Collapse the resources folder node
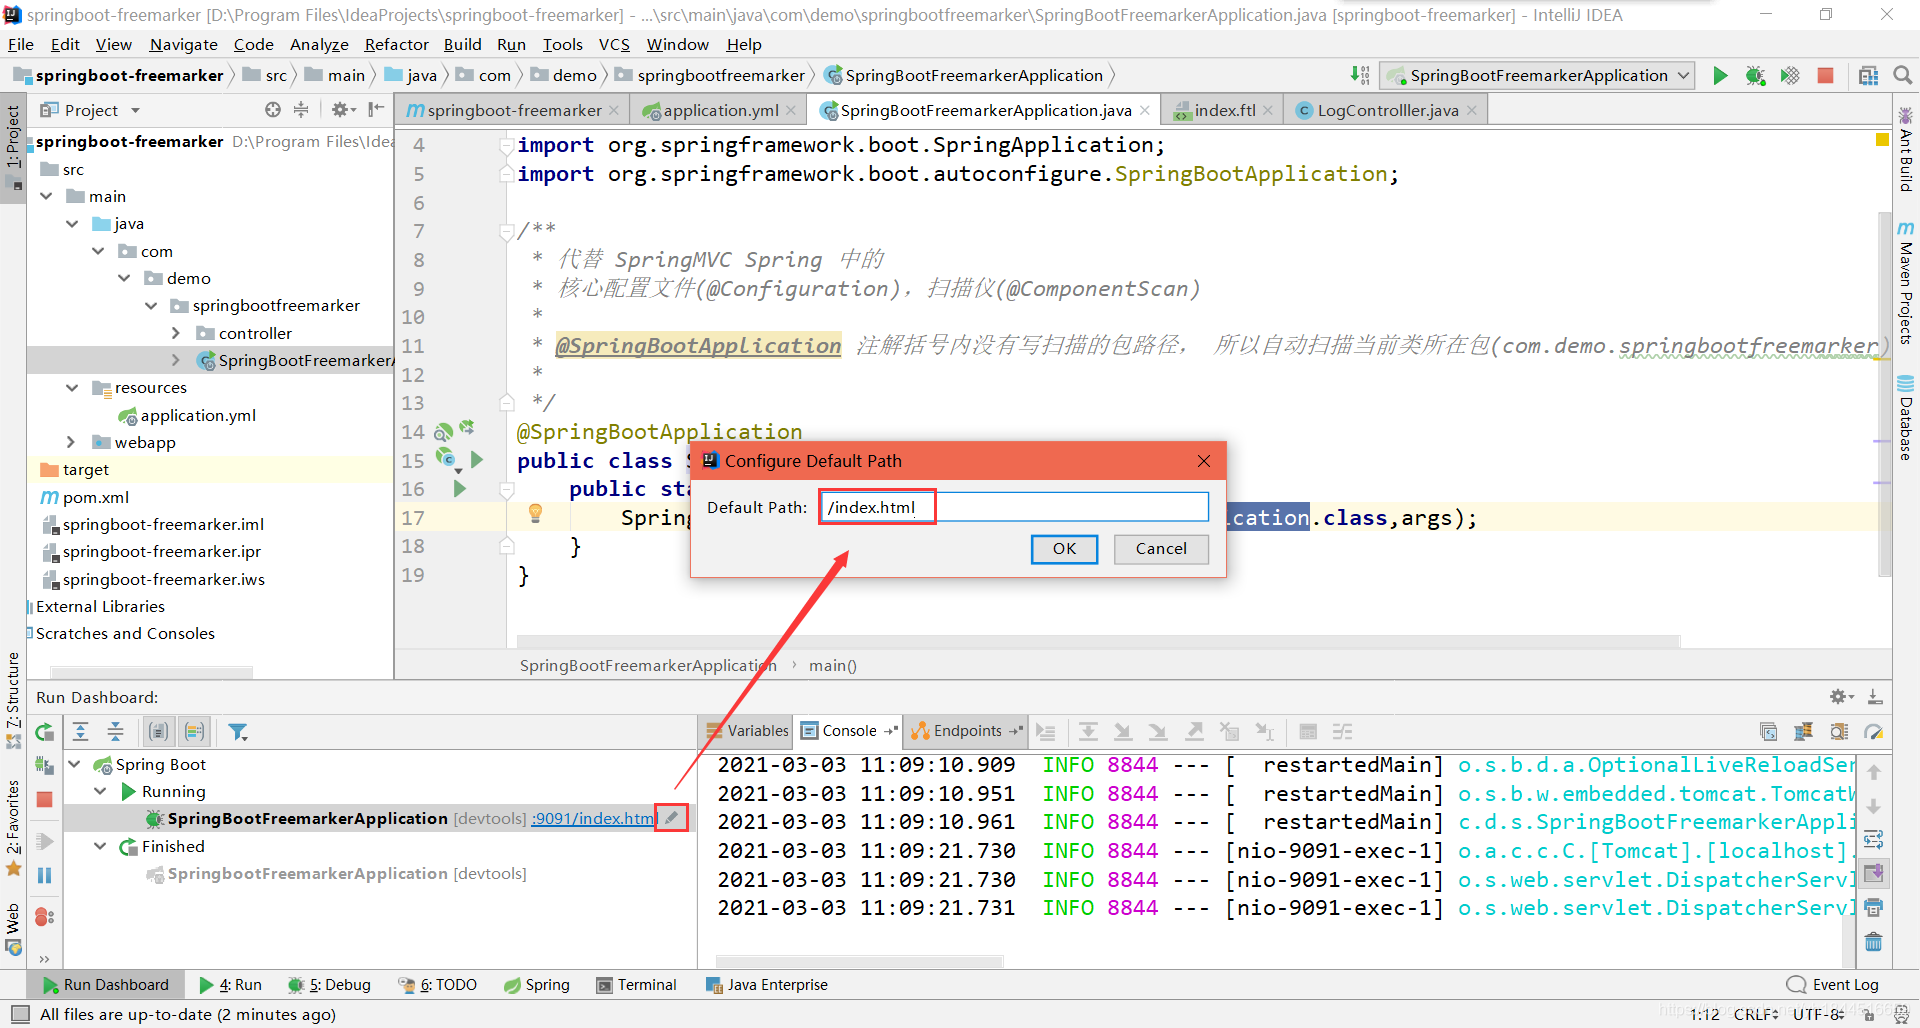The image size is (1920, 1028). (72, 388)
